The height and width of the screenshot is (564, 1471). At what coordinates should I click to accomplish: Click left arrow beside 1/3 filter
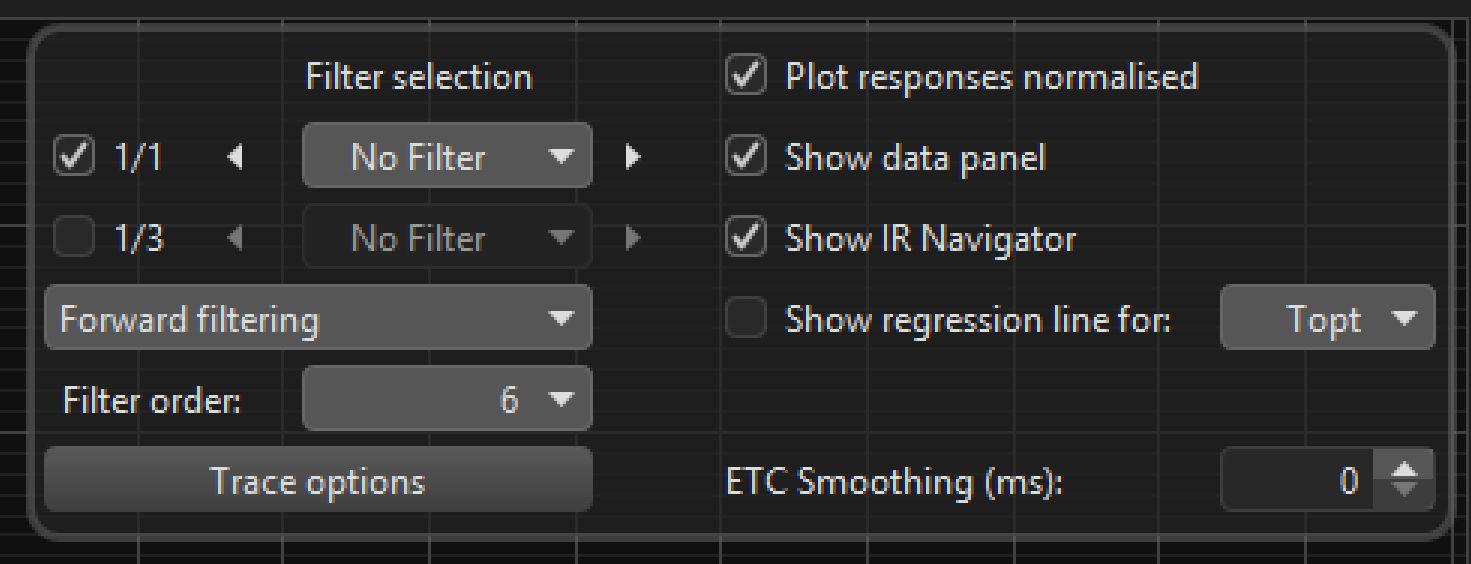(x=235, y=239)
